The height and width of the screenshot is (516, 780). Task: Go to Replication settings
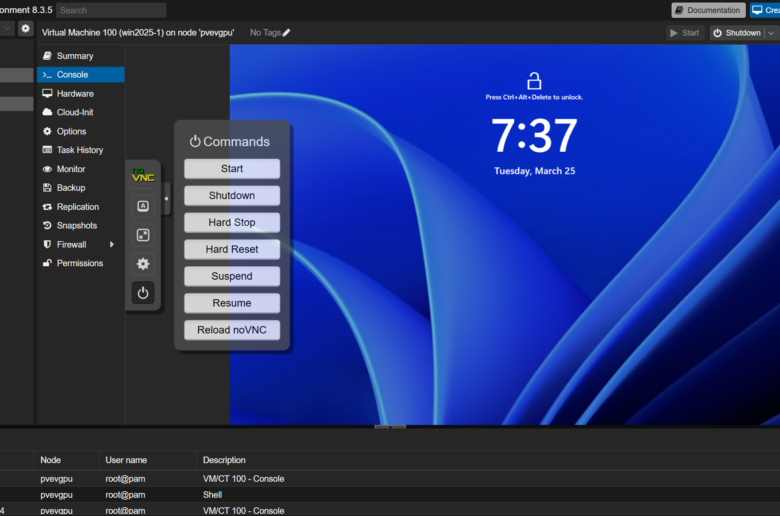pyautogui.click(x=81, y=206)
